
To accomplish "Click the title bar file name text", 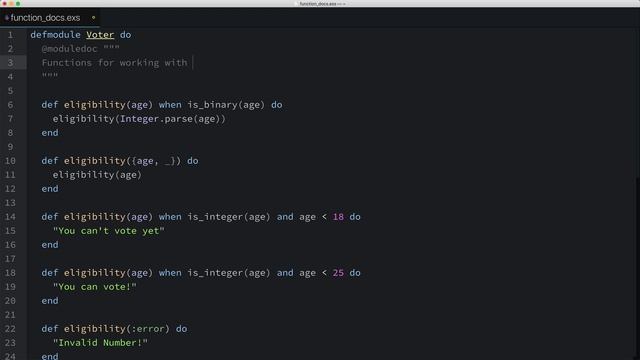I will pos(322,4).
